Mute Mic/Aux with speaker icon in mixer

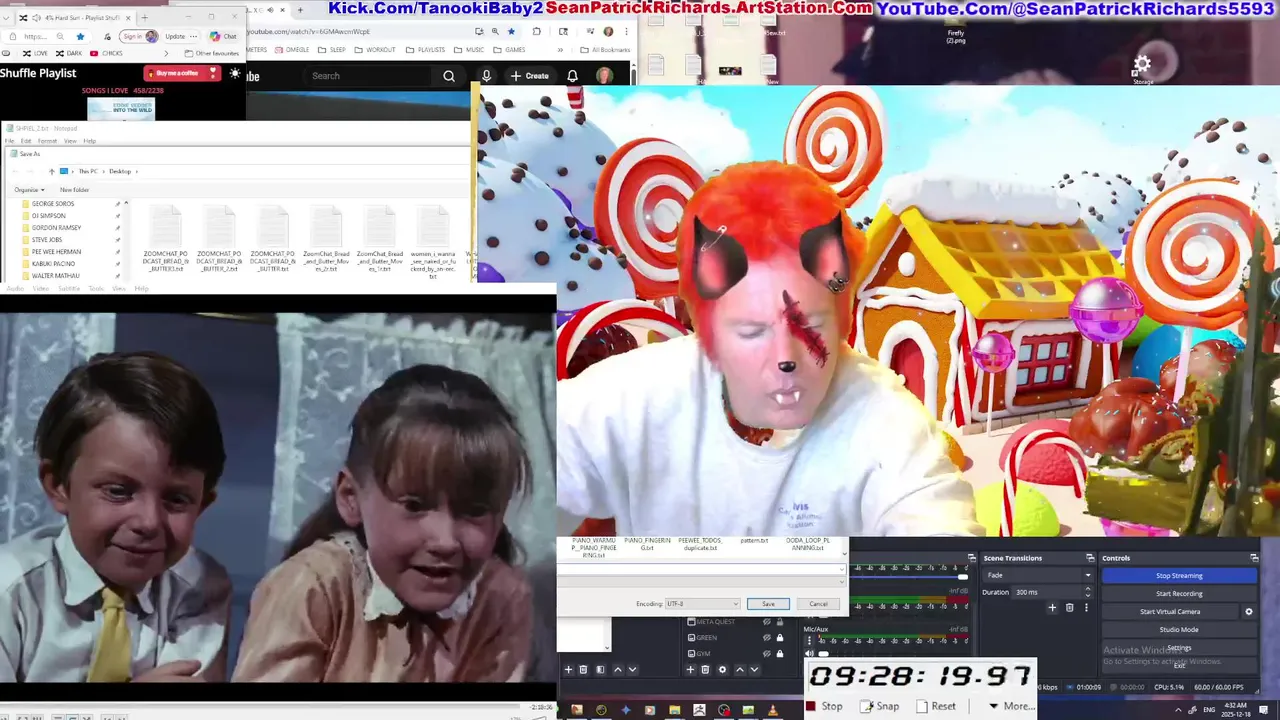tap(809, 654)
